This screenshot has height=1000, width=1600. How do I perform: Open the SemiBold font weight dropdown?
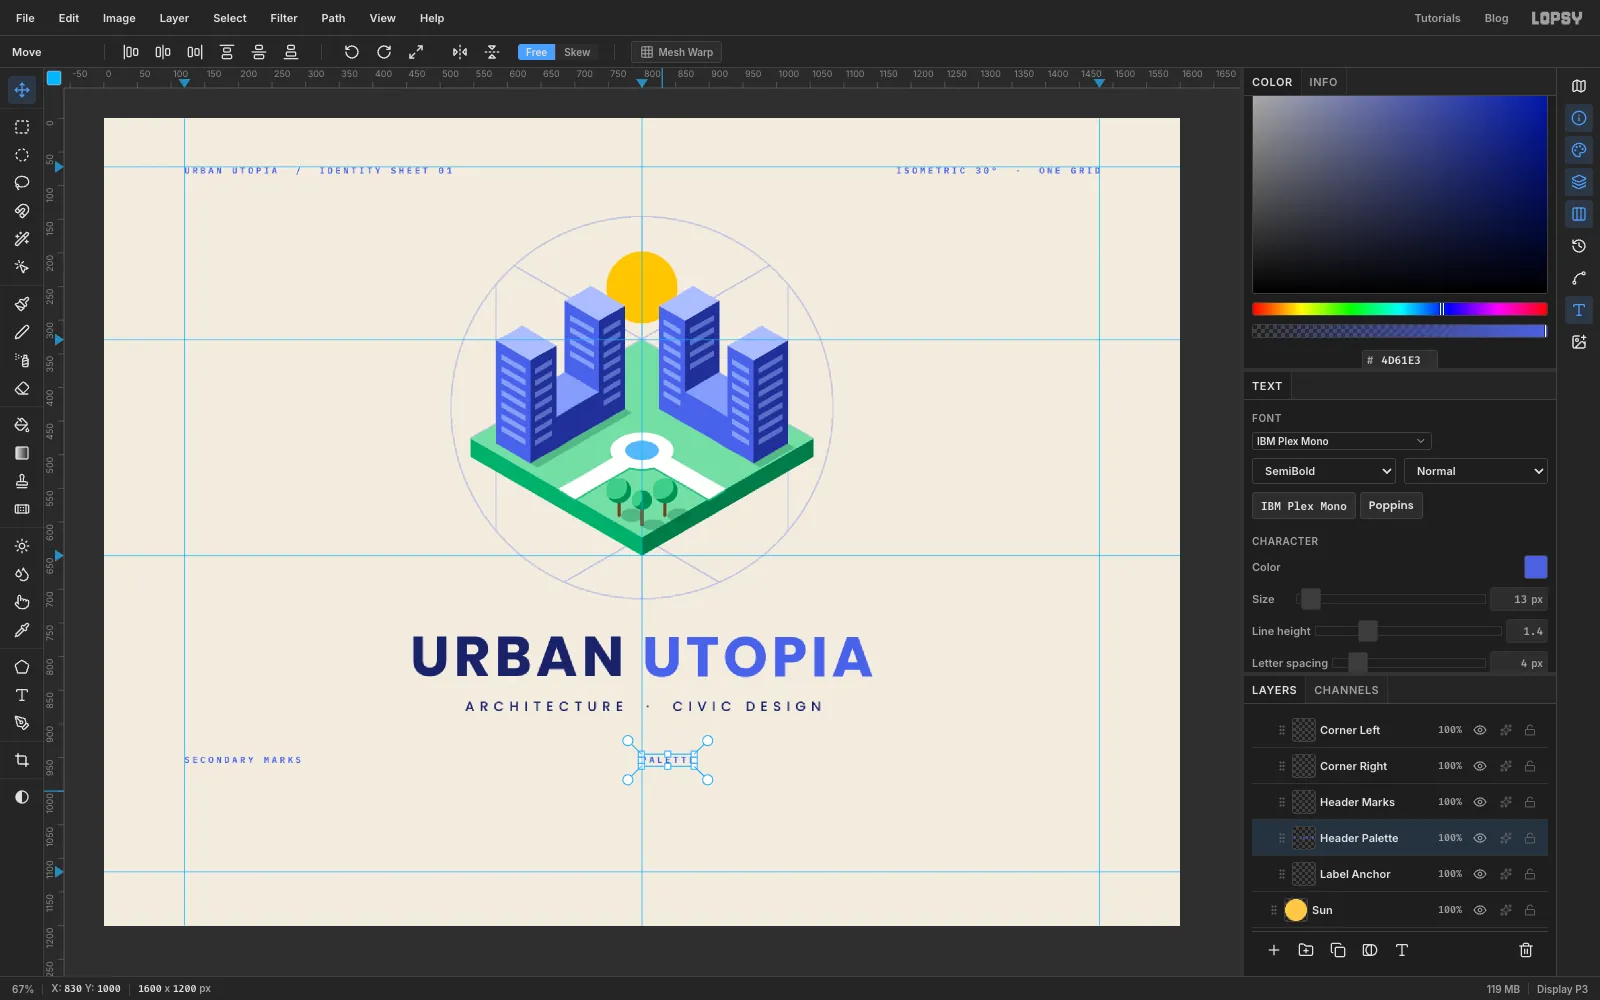[x=1324, y=471]
